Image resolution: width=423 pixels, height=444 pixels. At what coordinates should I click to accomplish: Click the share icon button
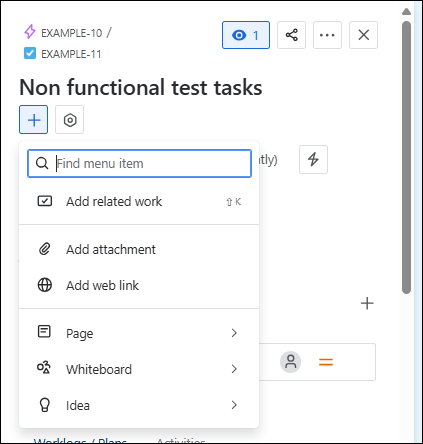[291, 35]
